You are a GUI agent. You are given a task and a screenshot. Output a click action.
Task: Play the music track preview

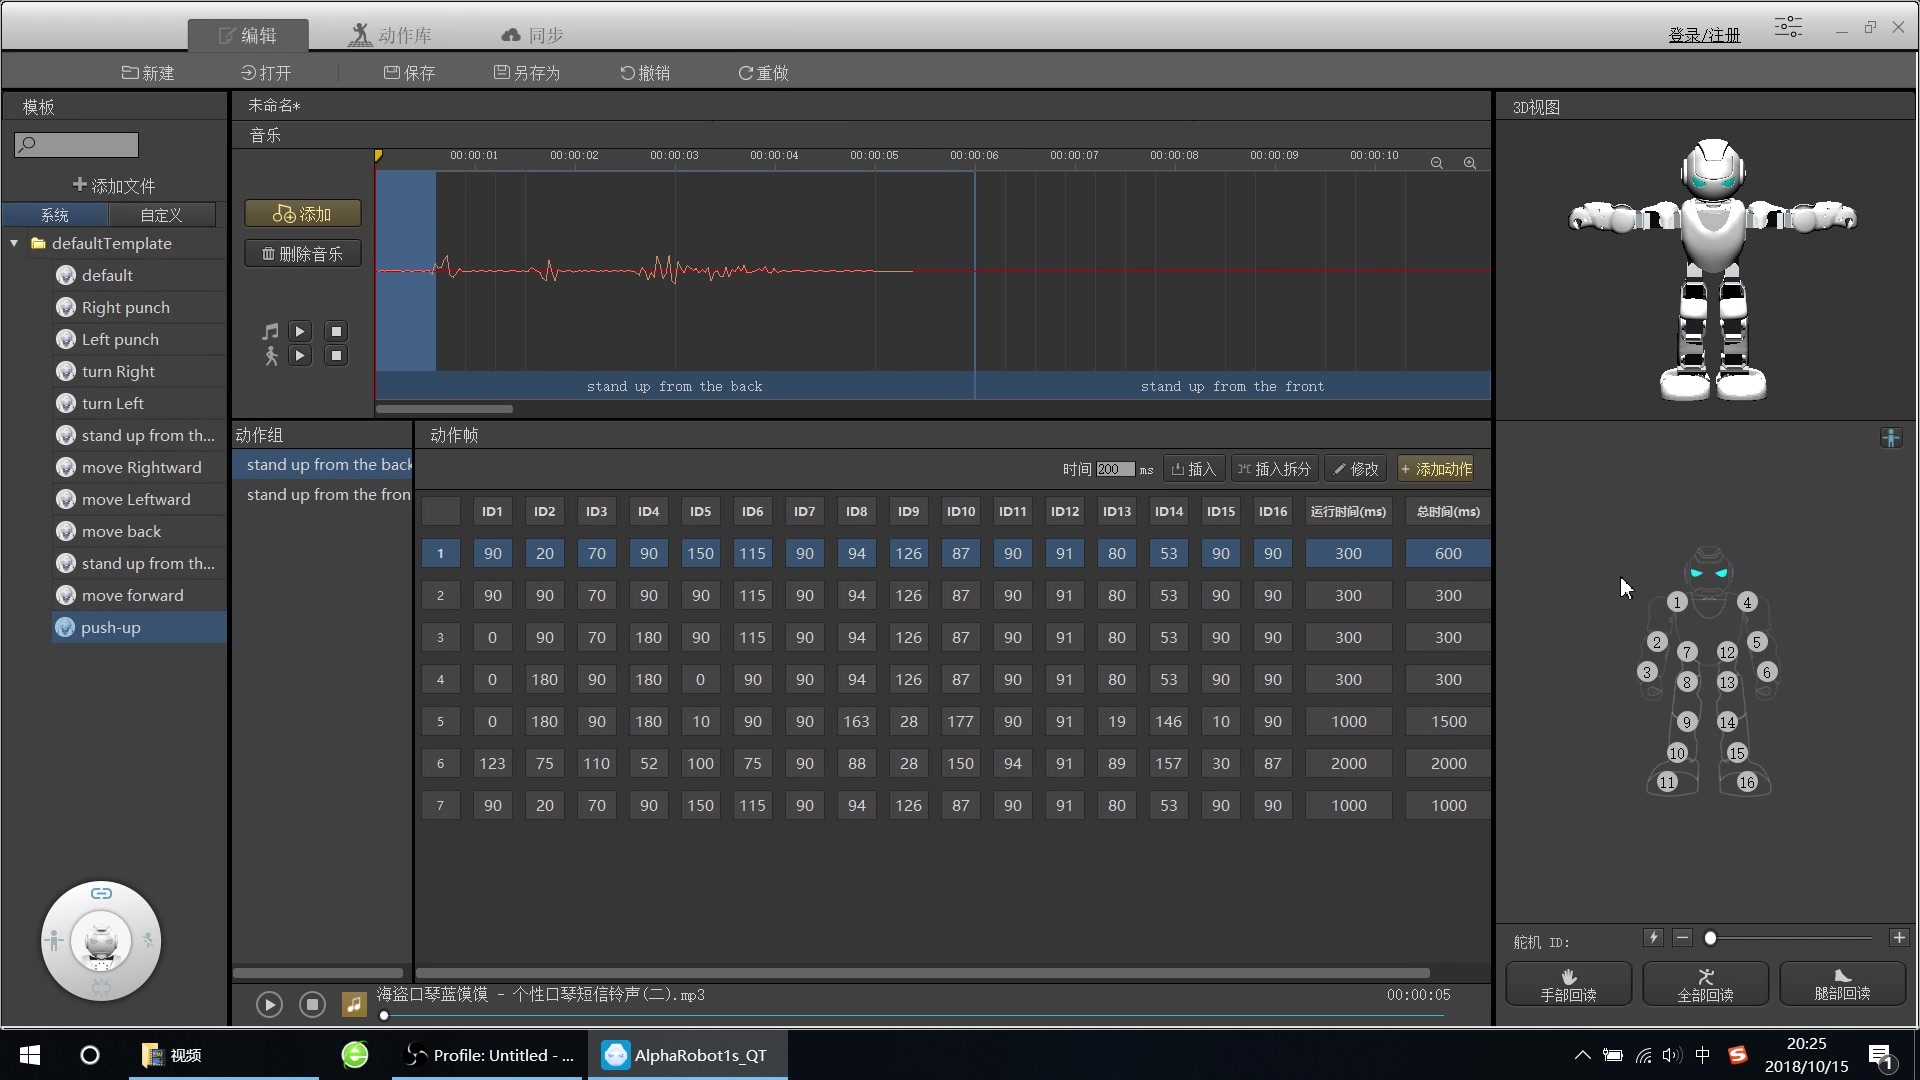tap(300, 331)
